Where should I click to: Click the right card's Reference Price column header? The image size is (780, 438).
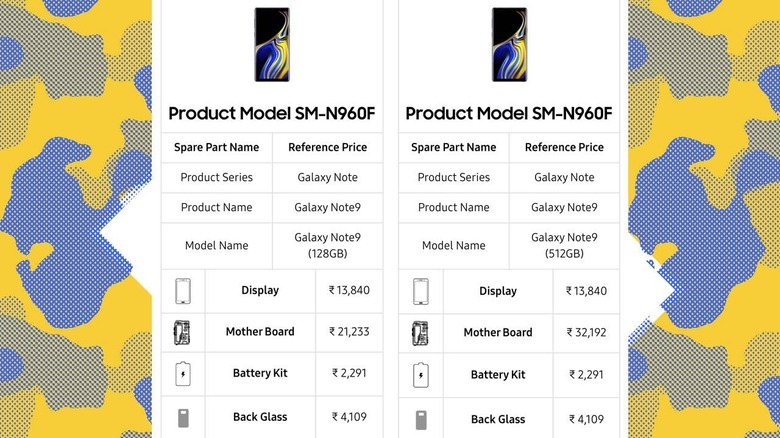pyautogui.click(x=564, y=147)
